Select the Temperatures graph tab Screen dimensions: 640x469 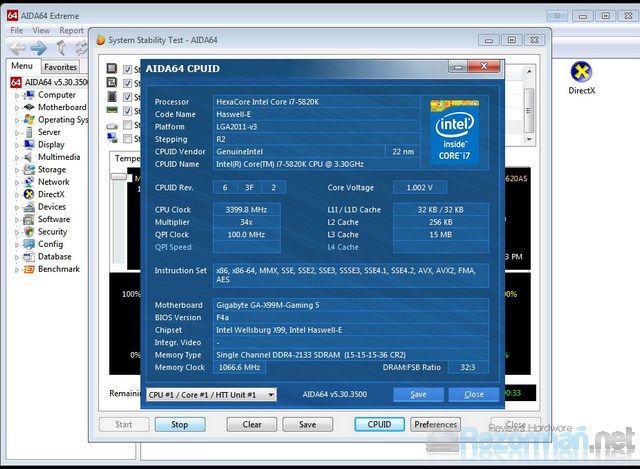[126, 158]
